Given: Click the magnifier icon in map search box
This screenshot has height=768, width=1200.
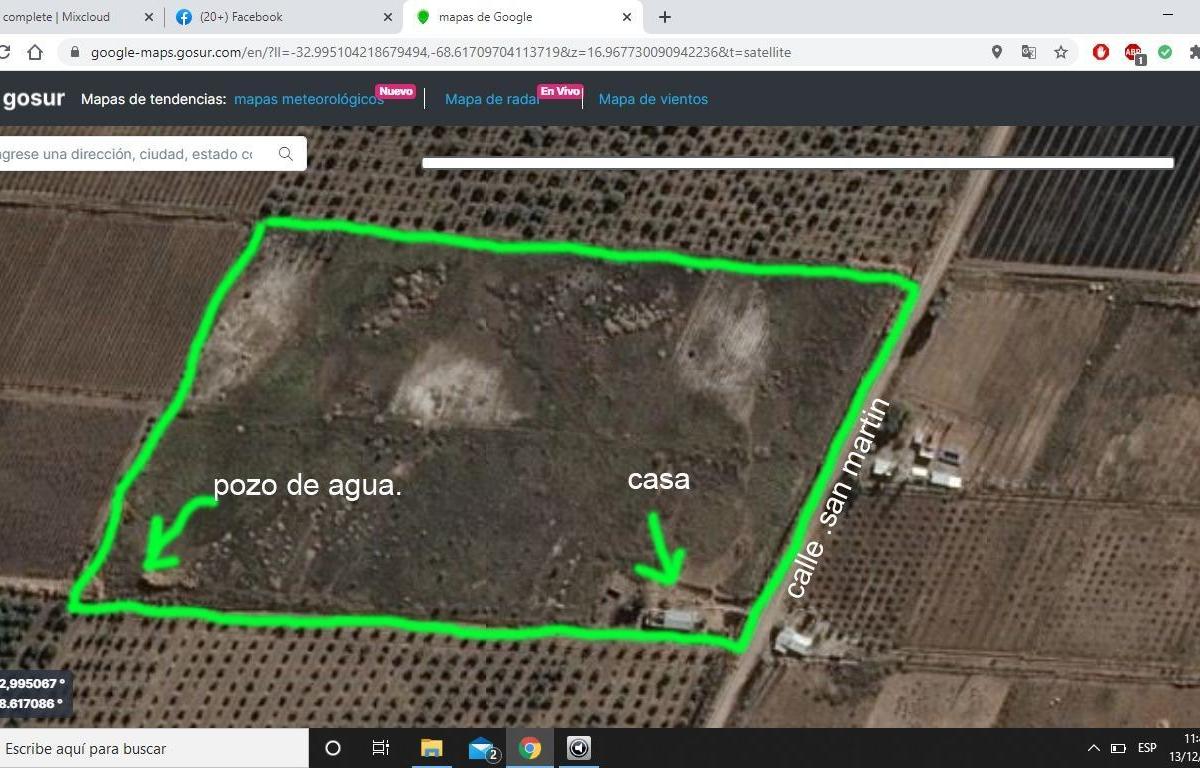Looking at the screenshot, I should point(286,154).
